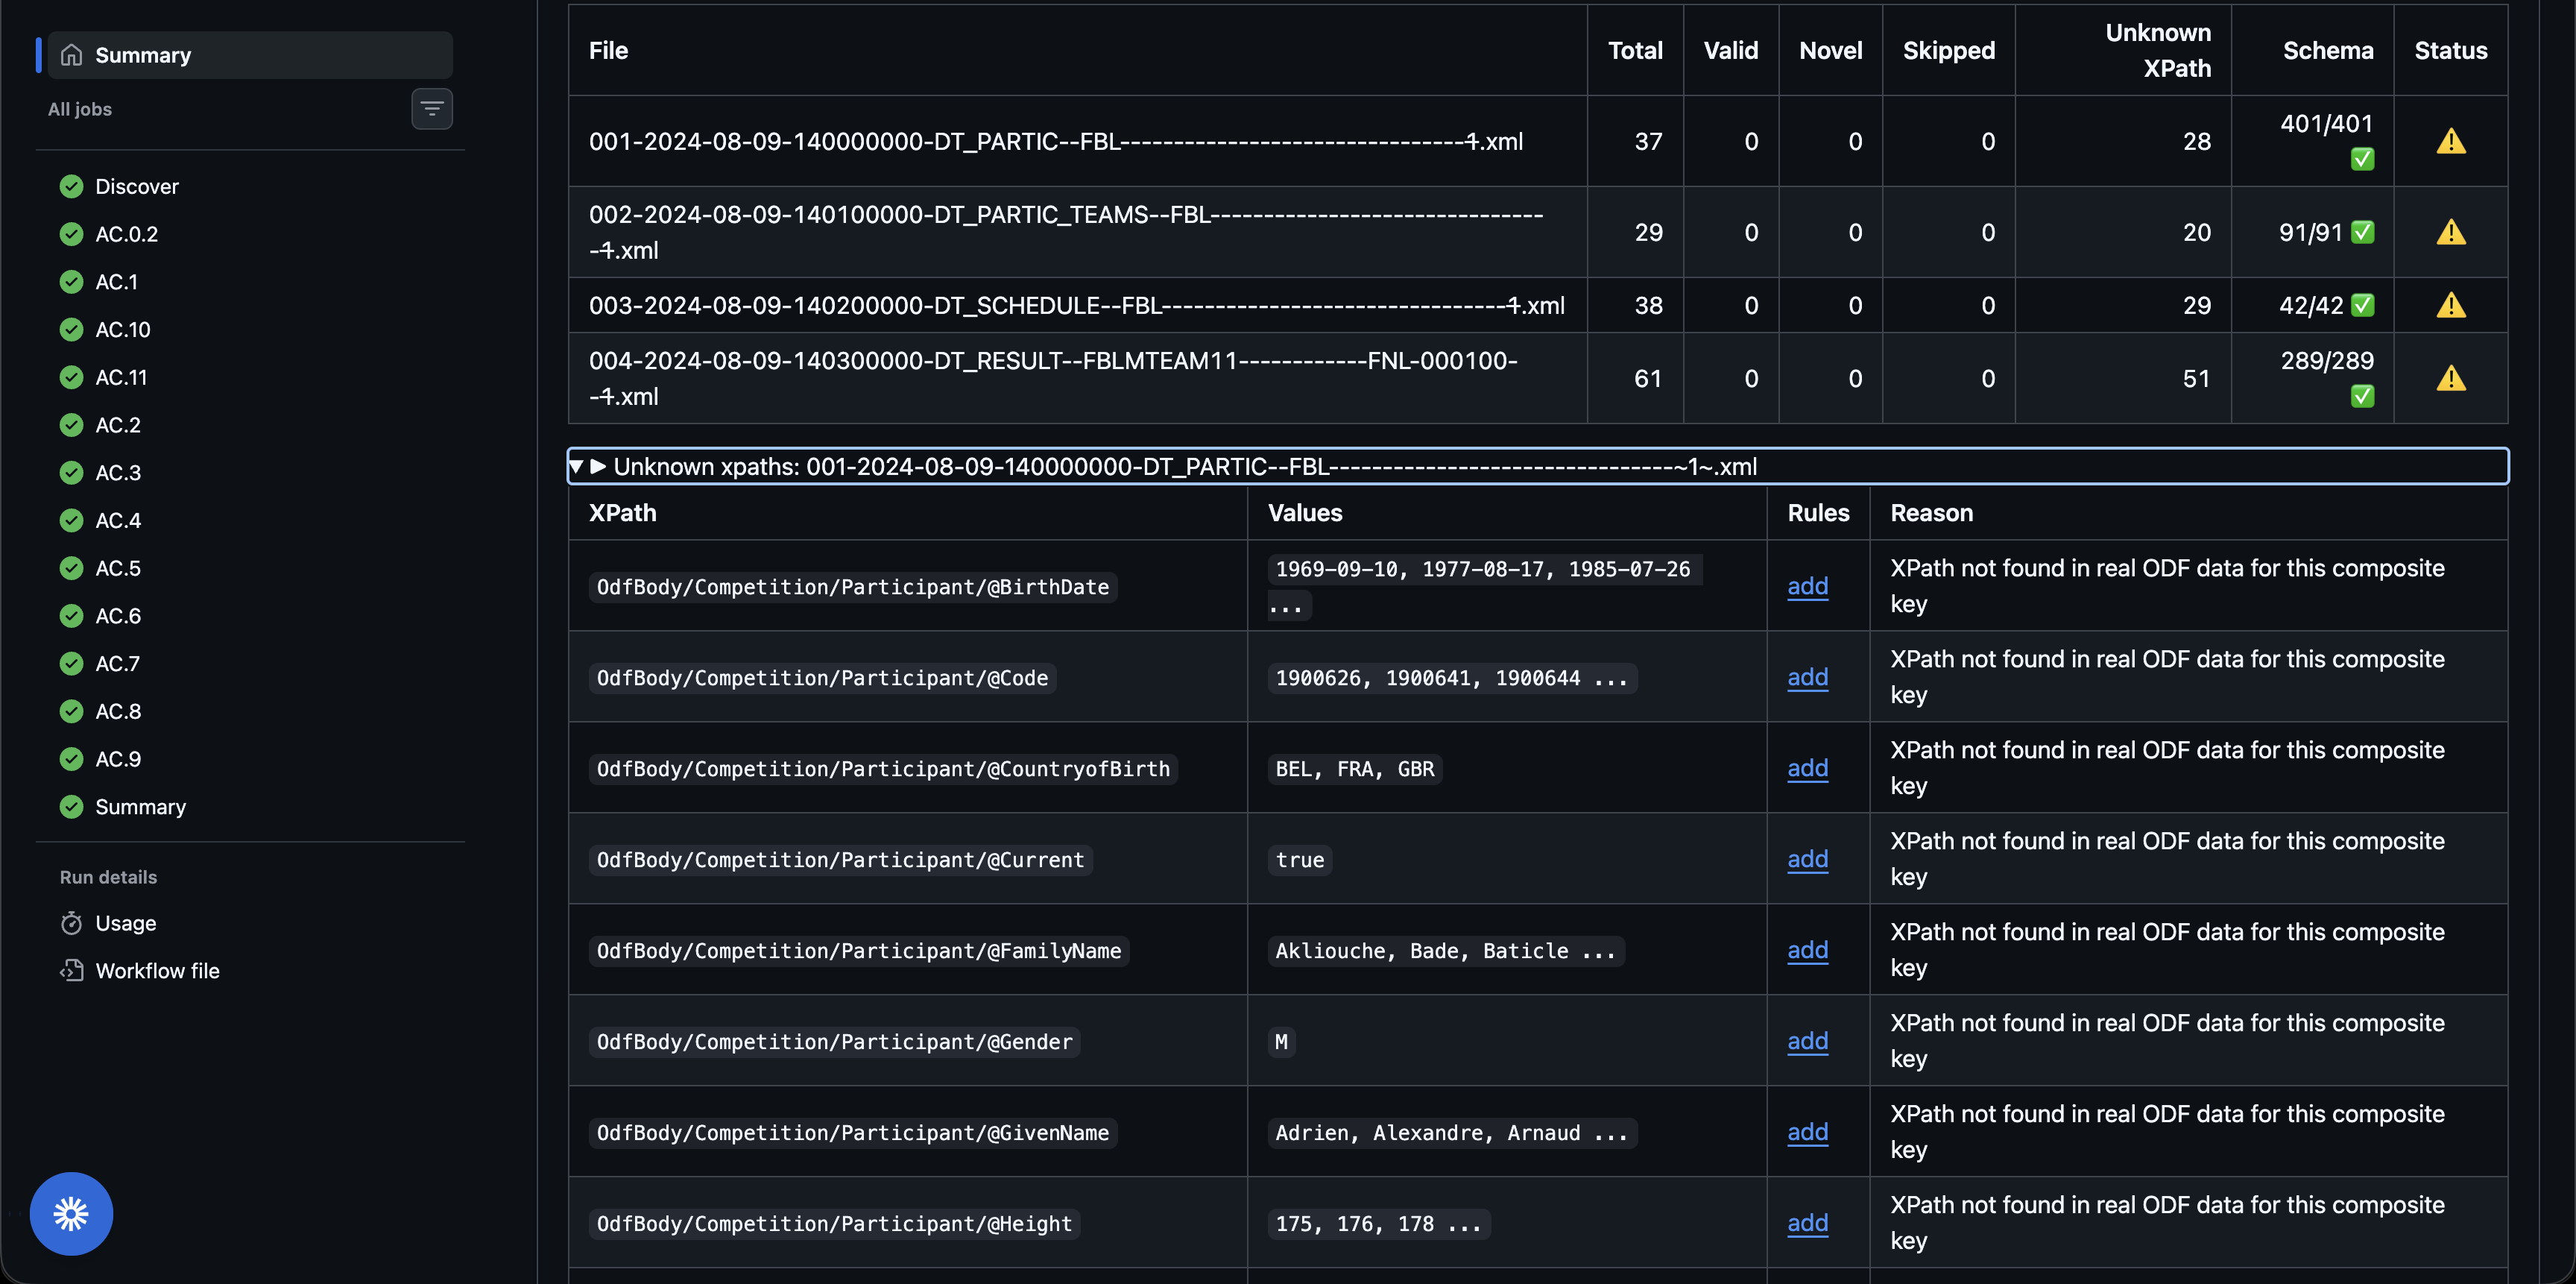Click the green check icon beside AC.0.2

pyautogui.click(x=71, y=234)
